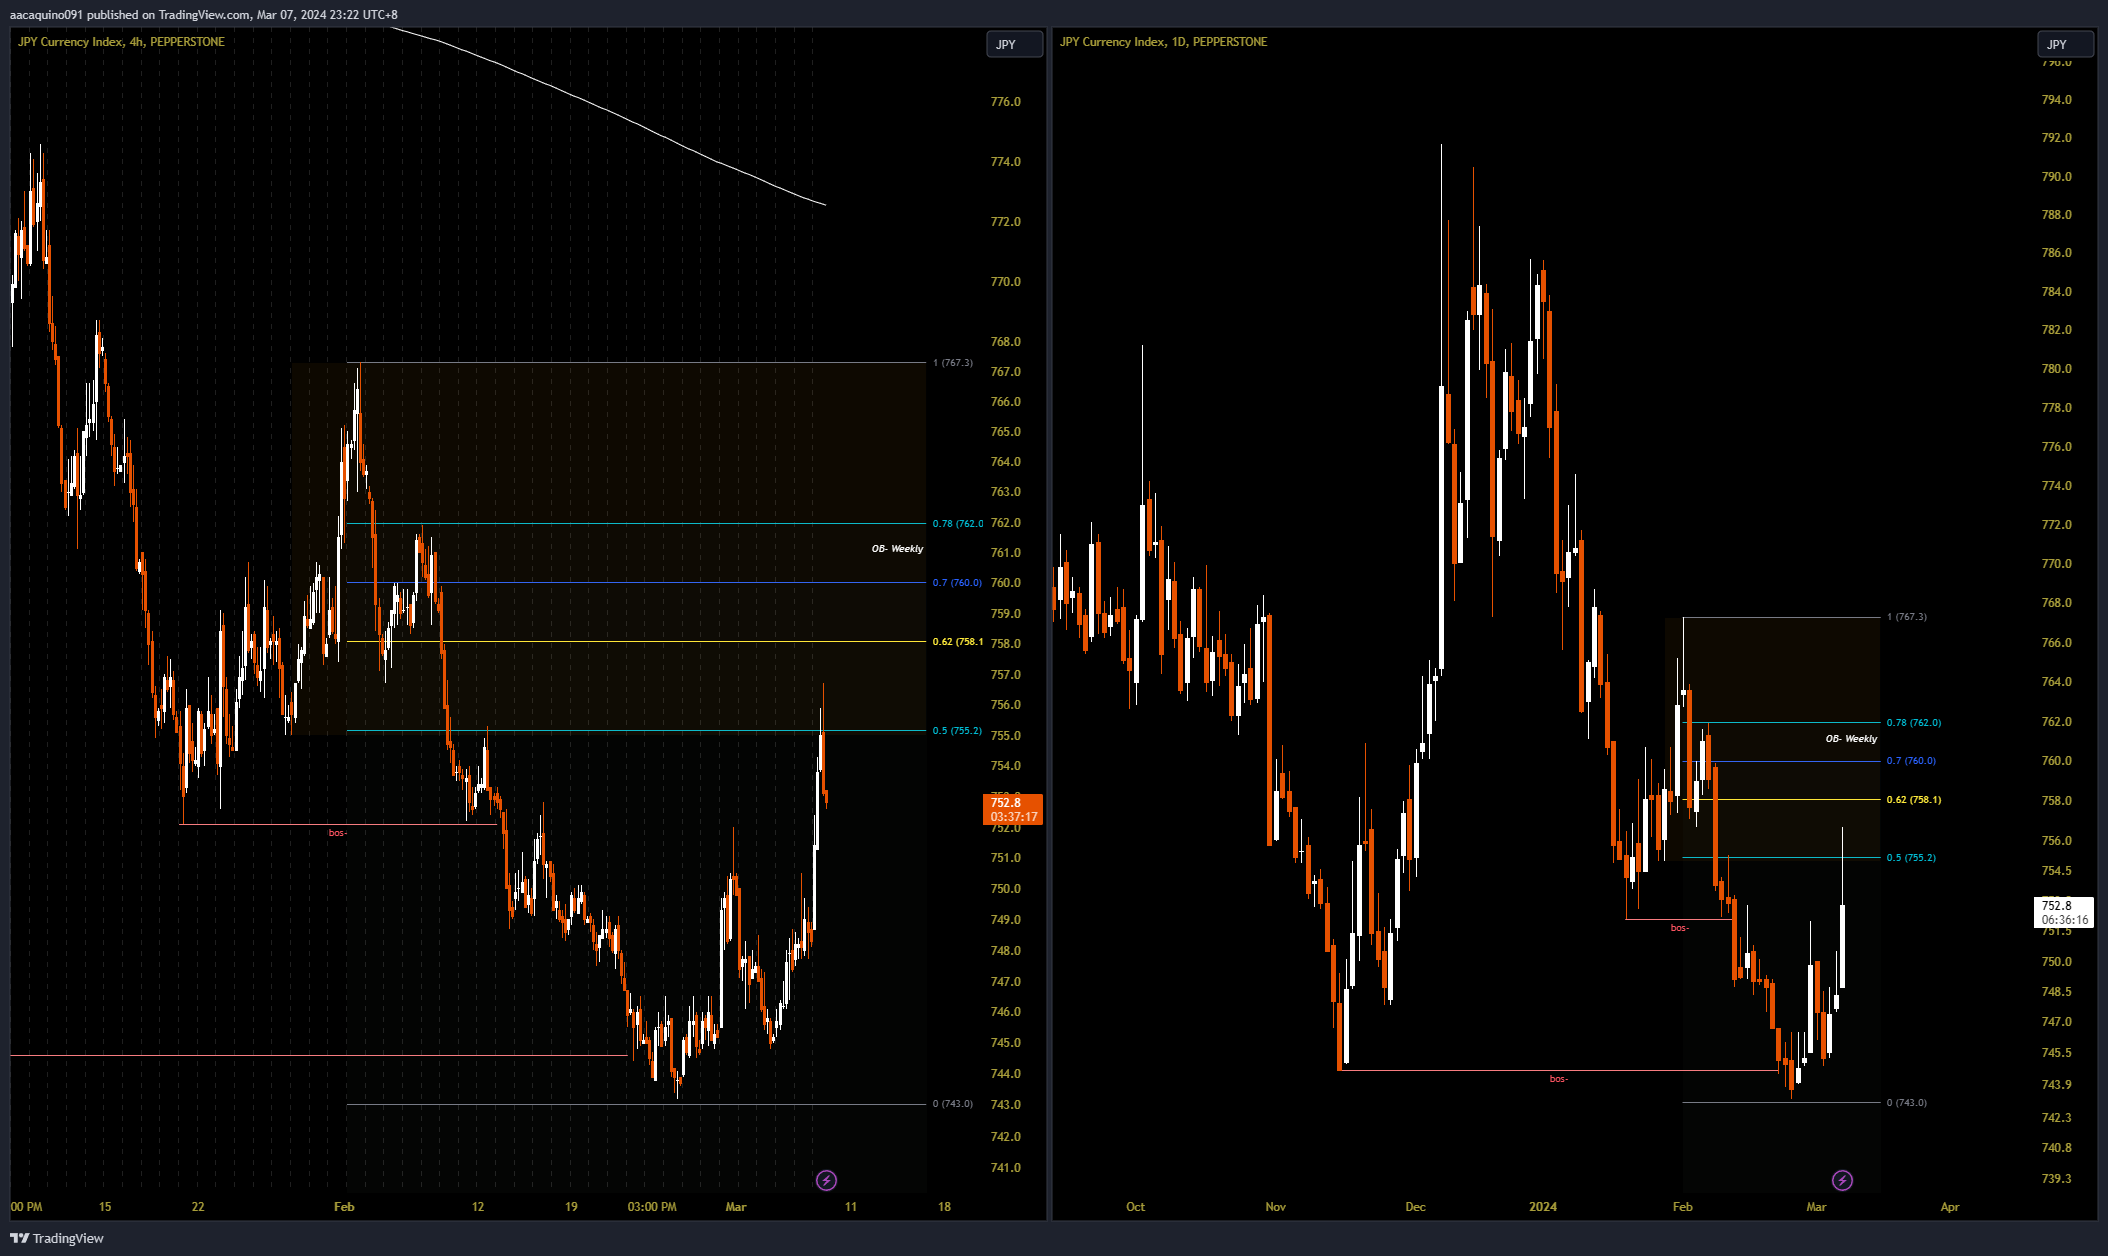Click 770.0 on the 4h price scale
This screenshot has width=2108, height=1256.
[x=1005, y=282]
